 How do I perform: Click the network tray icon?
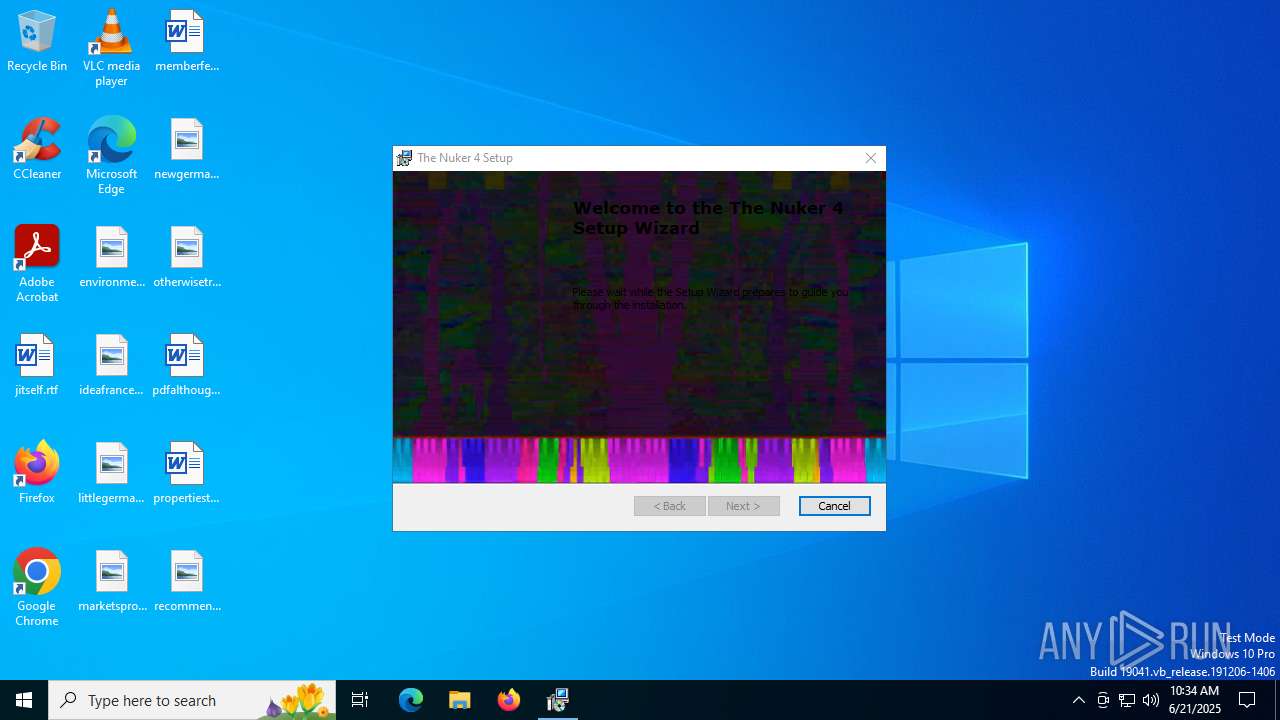1127,700
